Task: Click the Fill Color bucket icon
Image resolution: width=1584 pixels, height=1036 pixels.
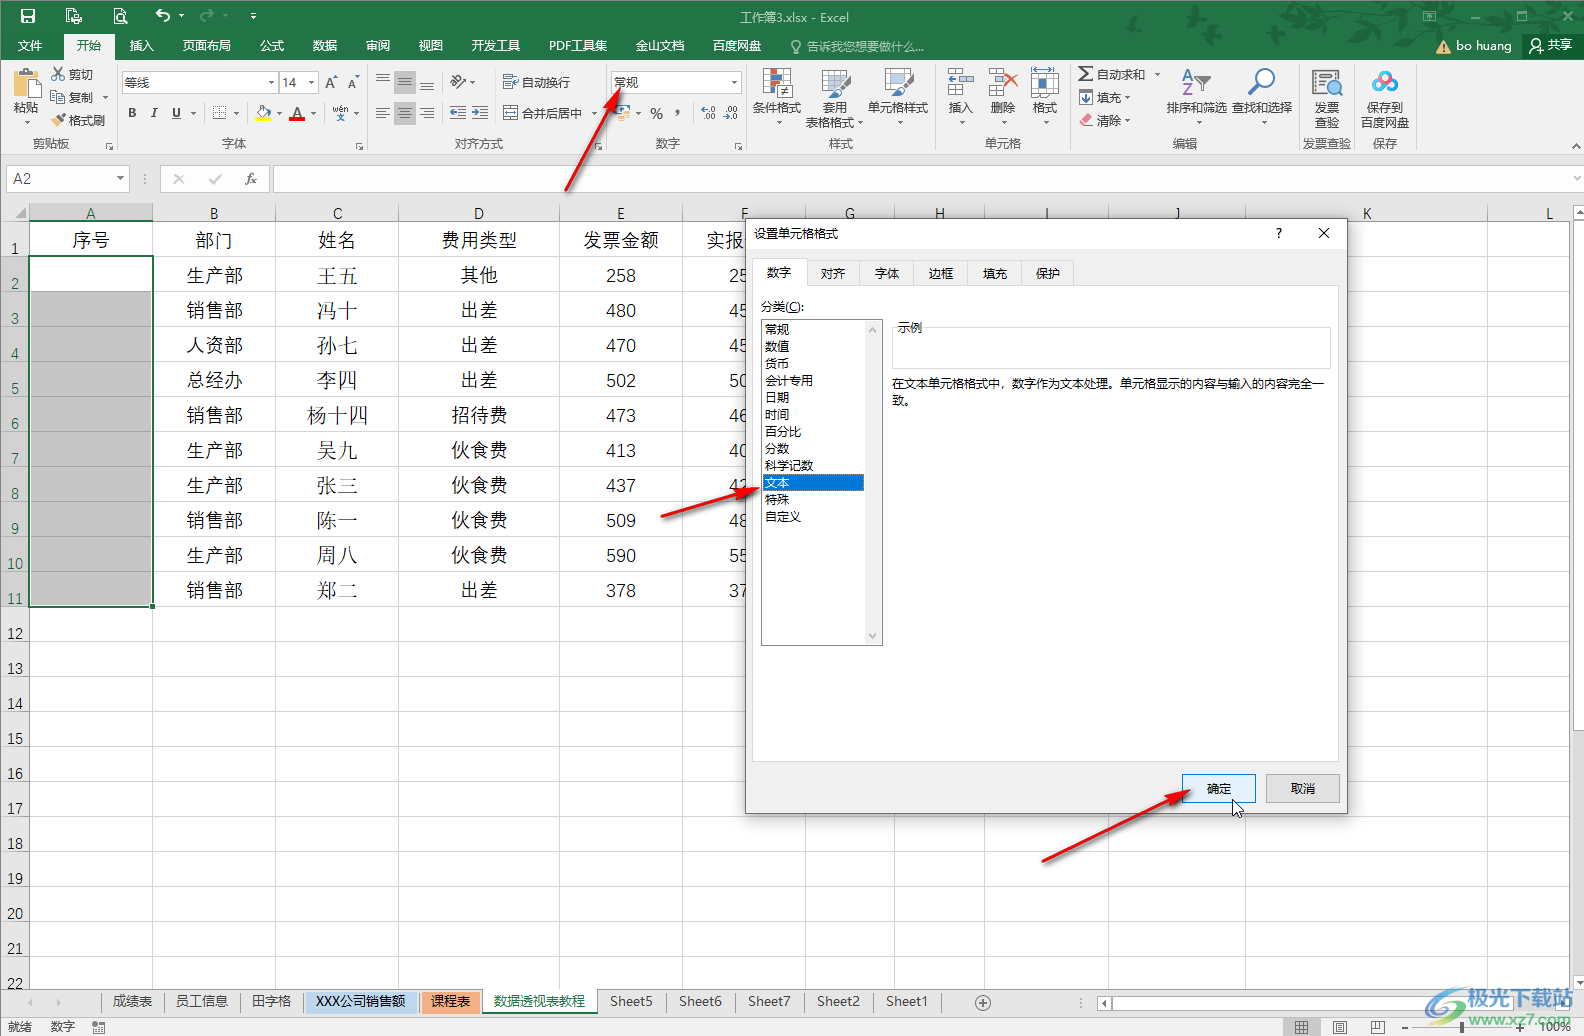Action: tap(263, 113)
